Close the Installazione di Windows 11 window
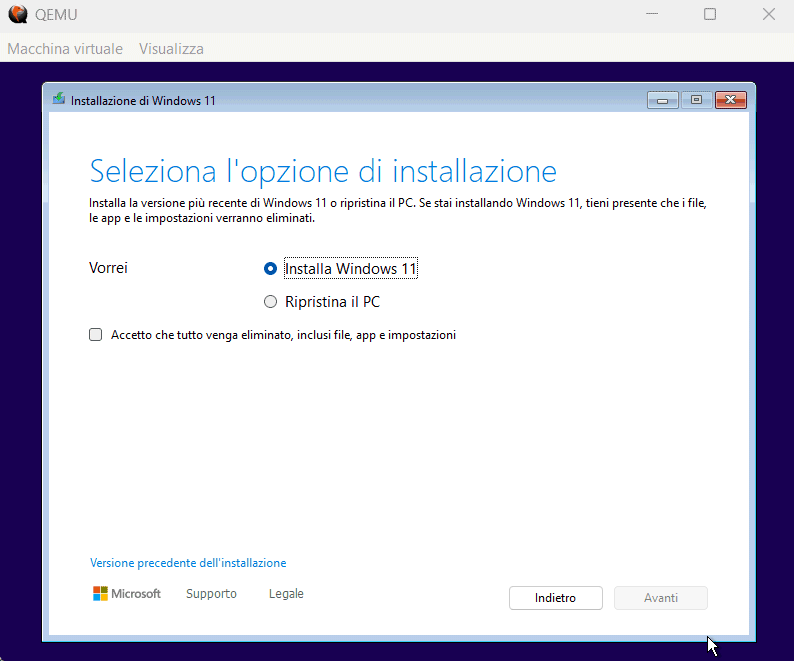 730,100
